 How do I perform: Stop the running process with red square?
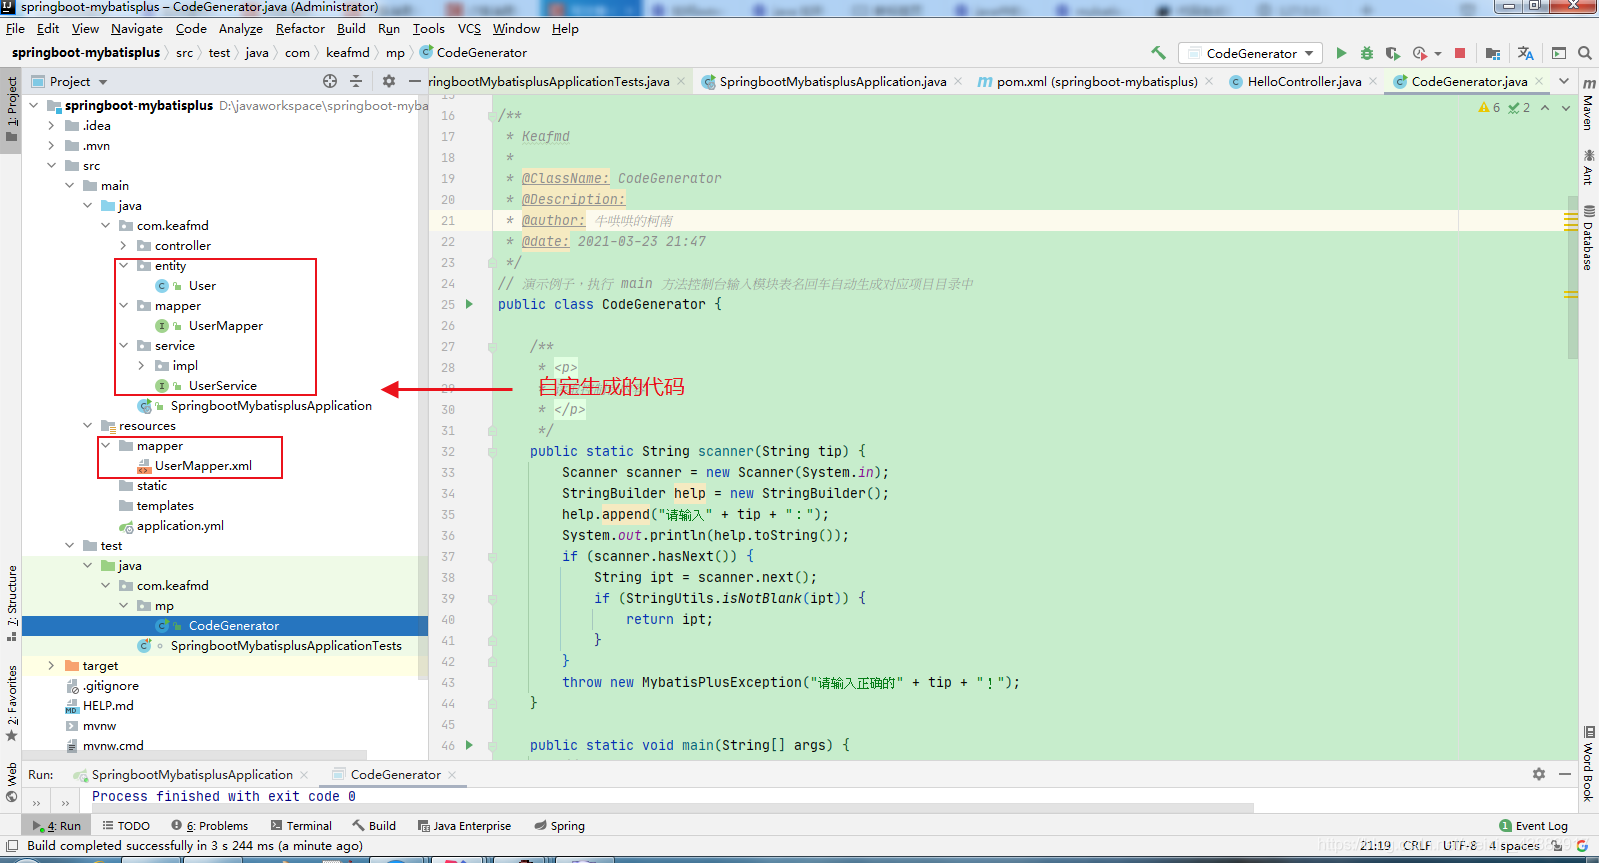(1460, 53)
